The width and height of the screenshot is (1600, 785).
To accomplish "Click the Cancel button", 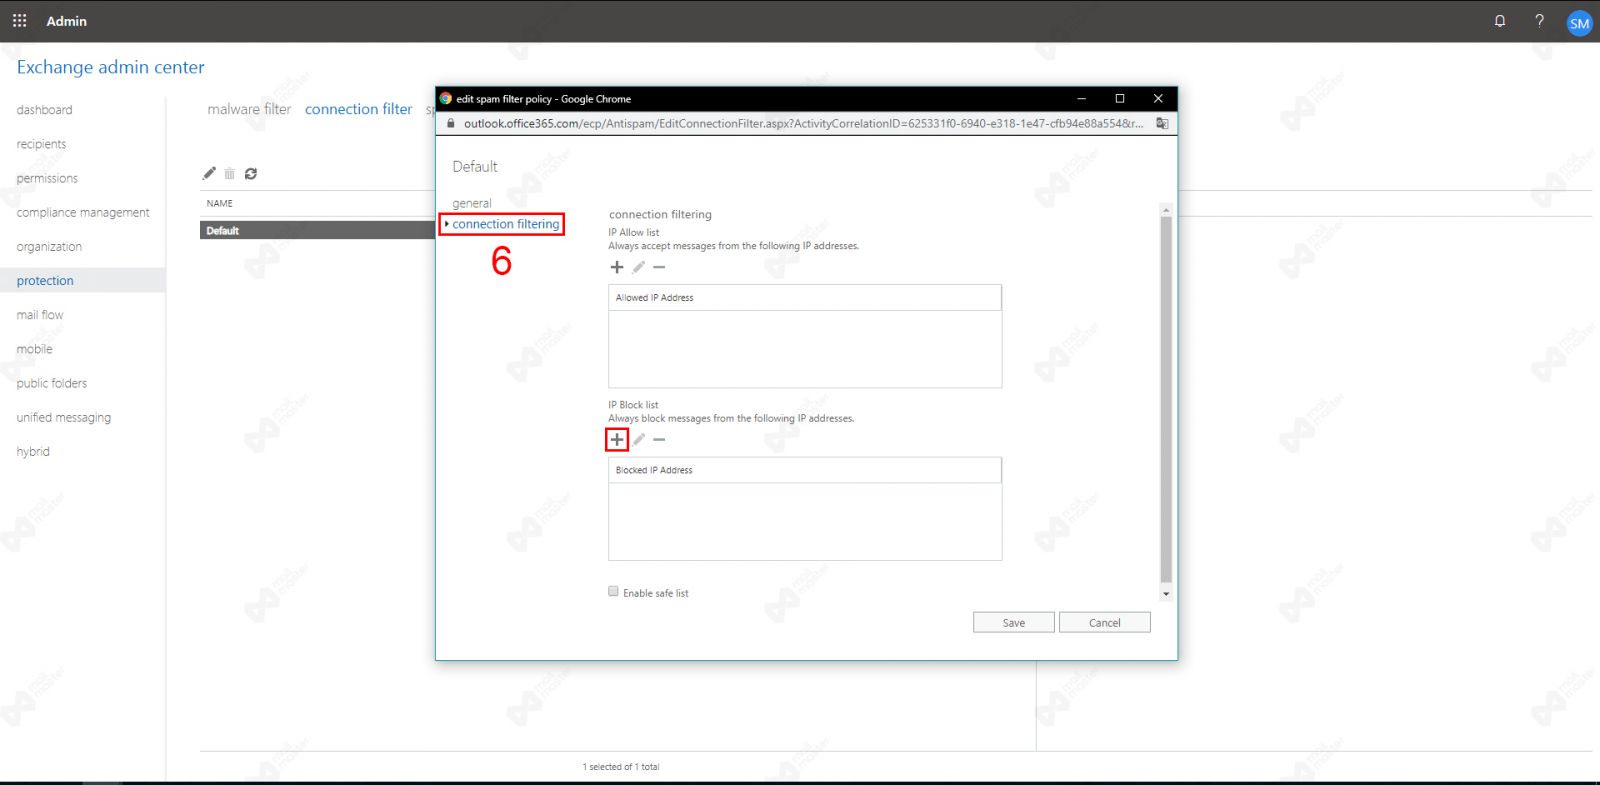I will 1104,622.
